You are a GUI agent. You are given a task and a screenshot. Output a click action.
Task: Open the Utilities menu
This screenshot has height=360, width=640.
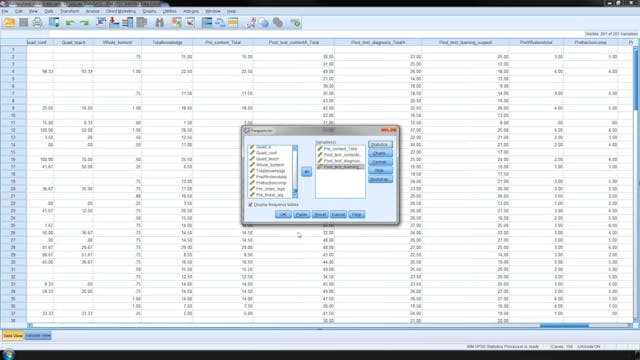pyautogui.click(x=170, y=11)
